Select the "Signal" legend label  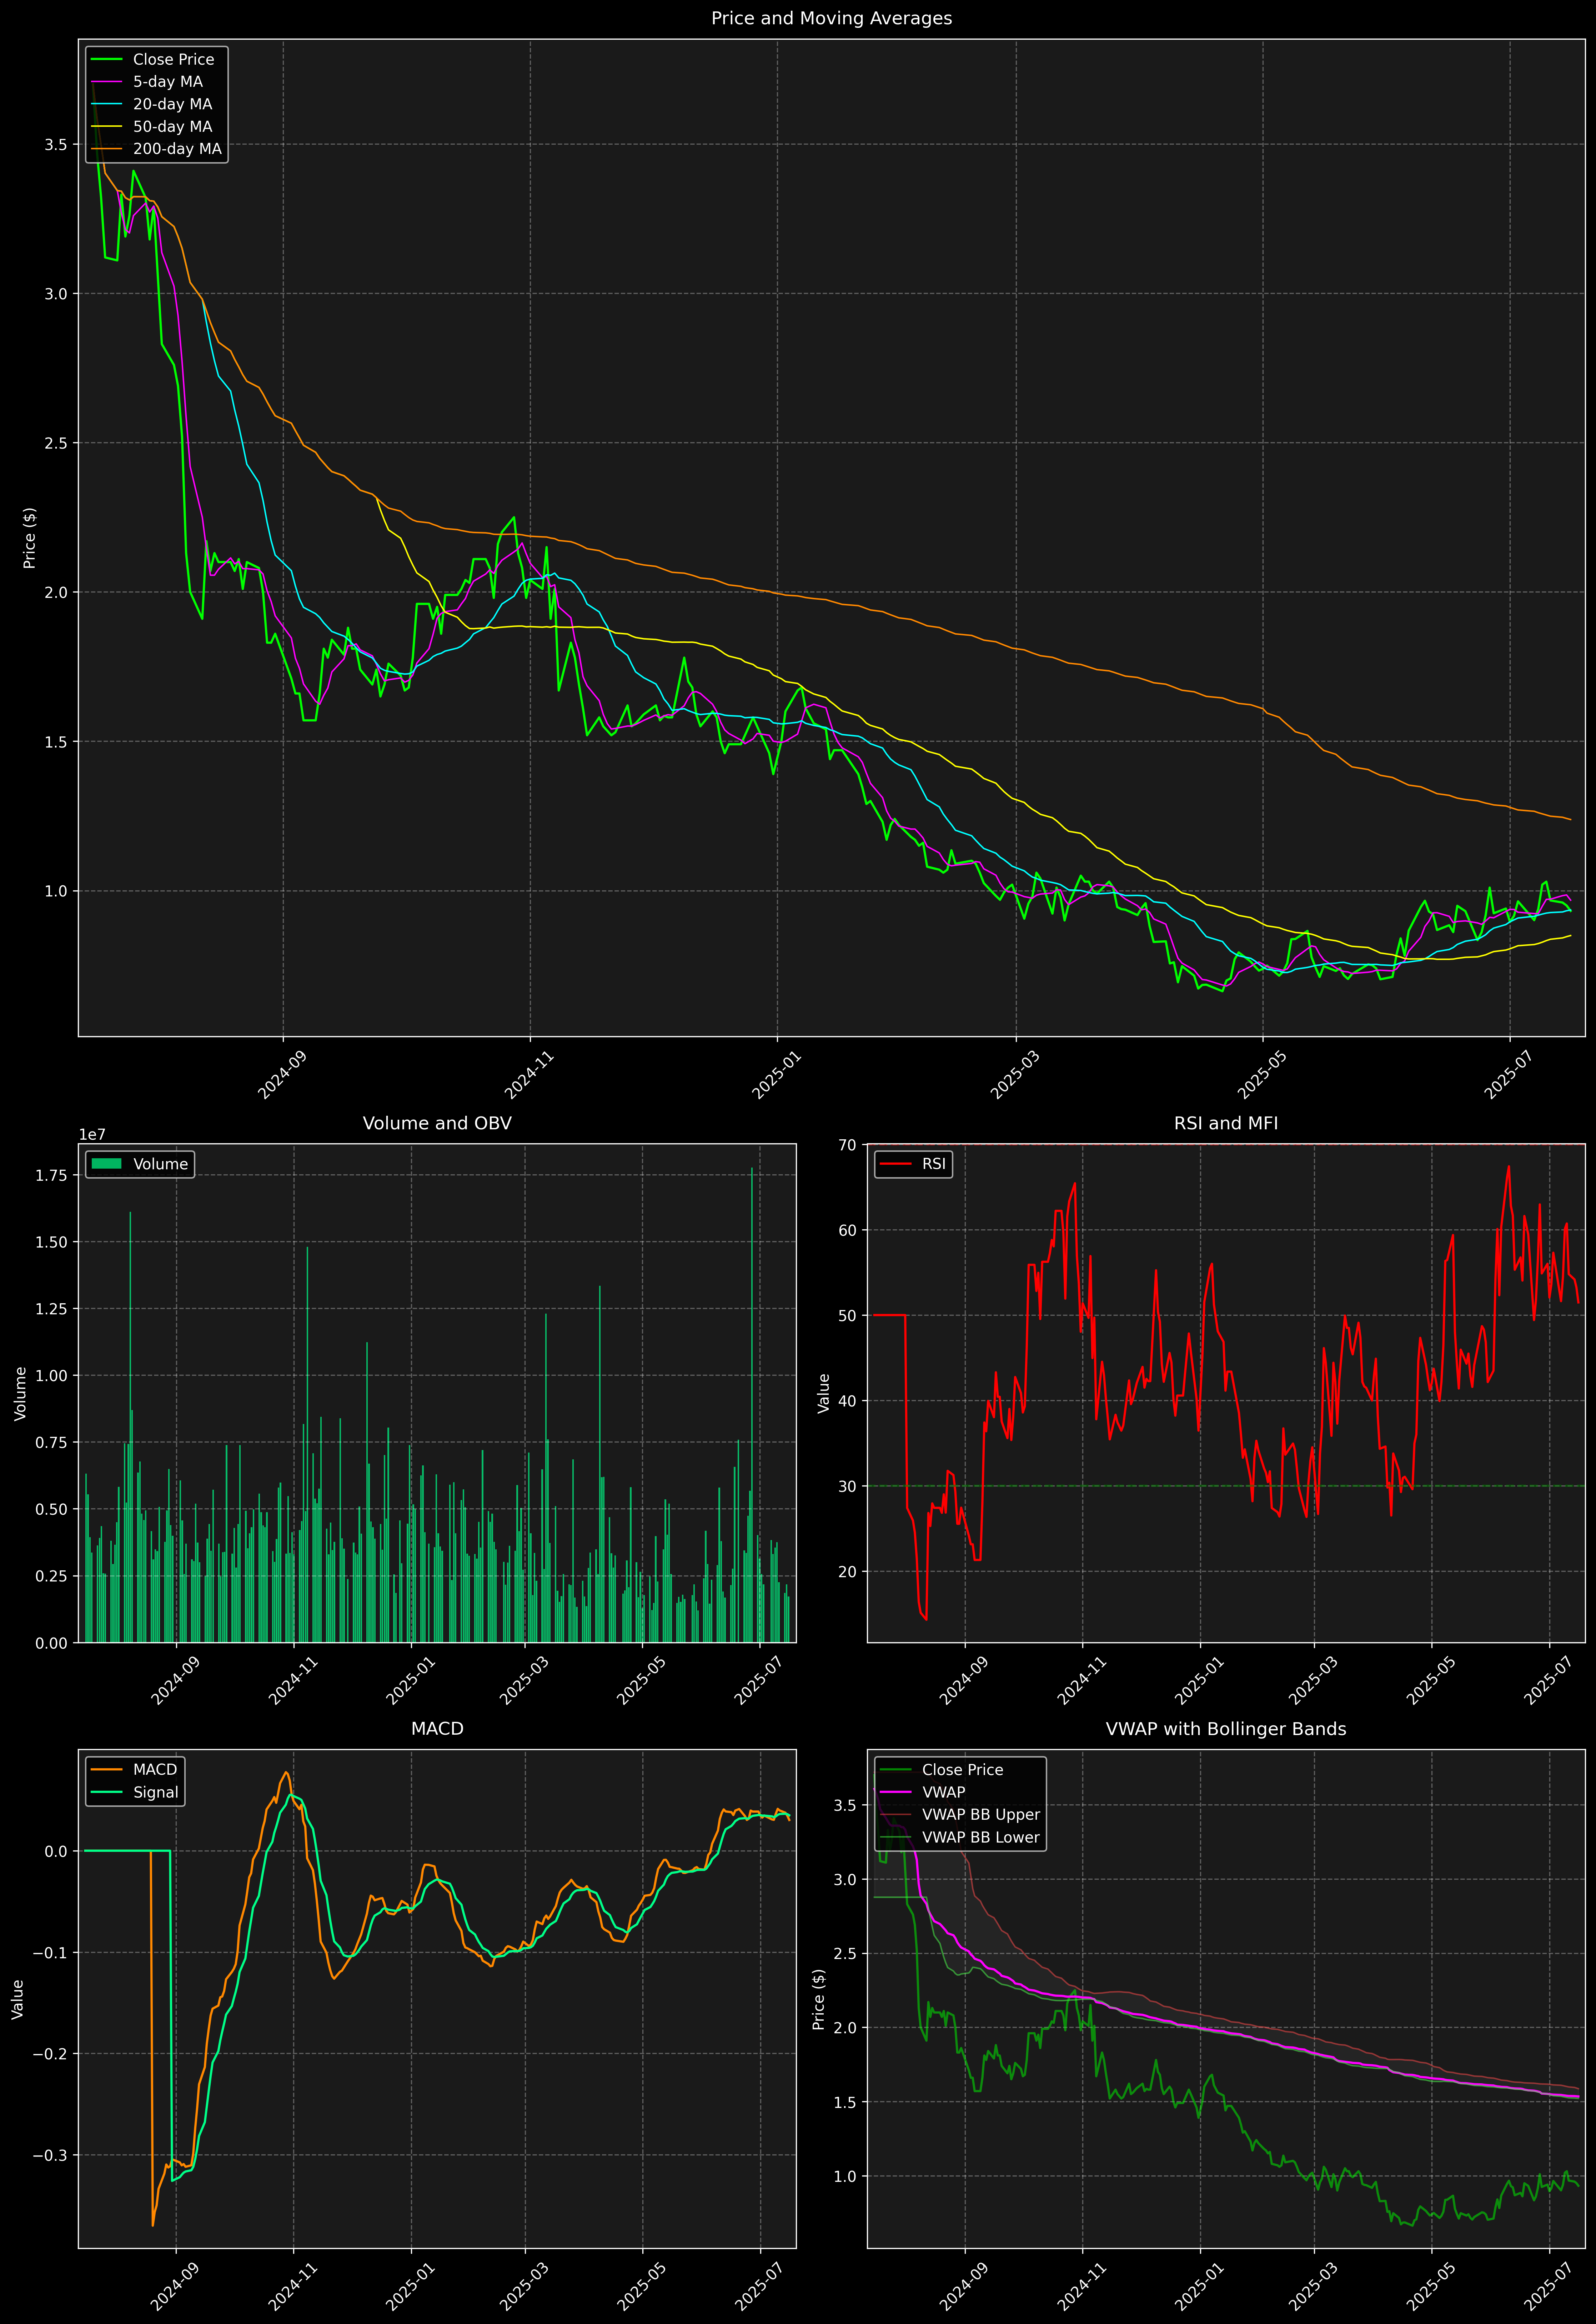[x=156, y=1792]
